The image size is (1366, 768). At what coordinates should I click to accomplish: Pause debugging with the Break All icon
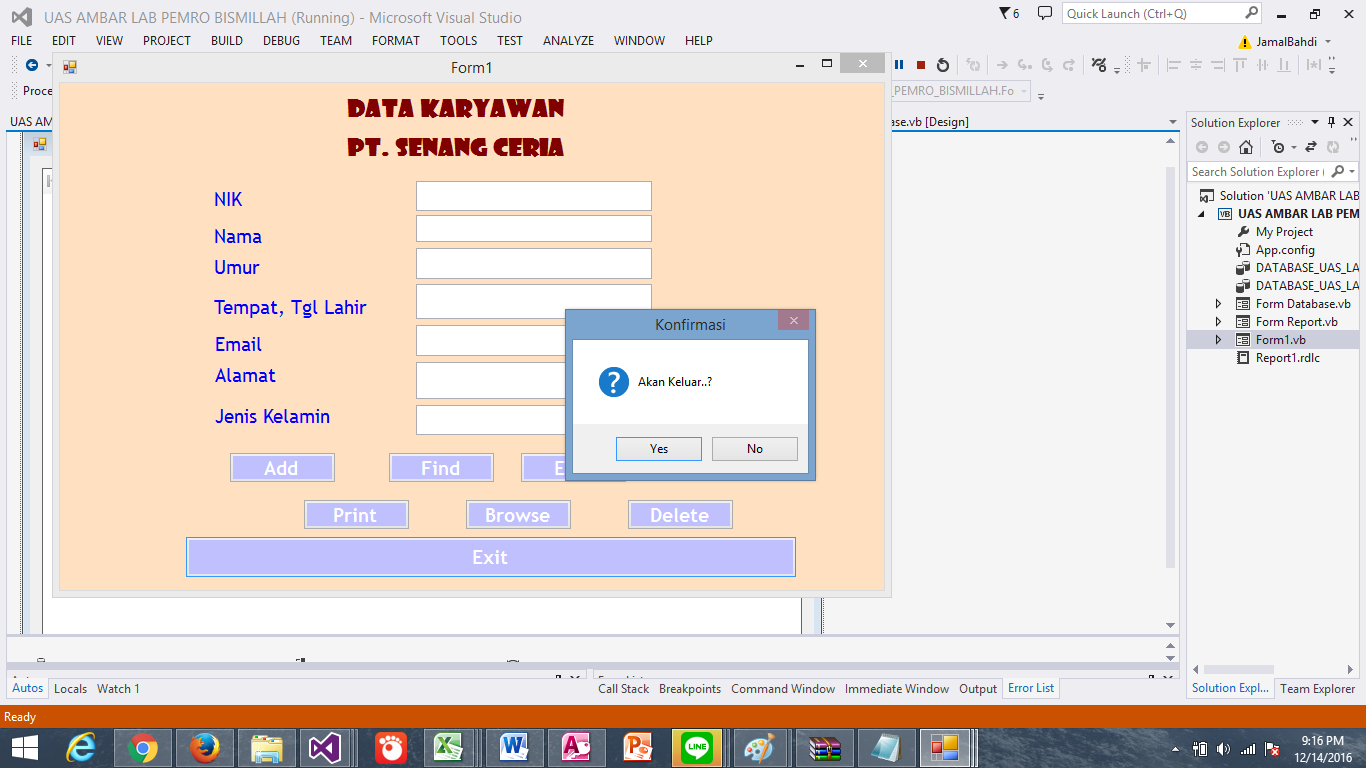click(899, 65)
